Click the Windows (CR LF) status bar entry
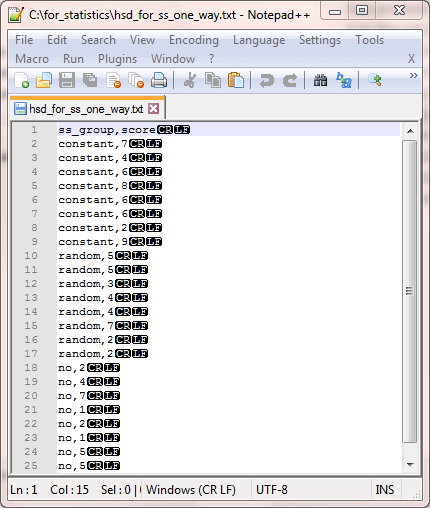430x508 pixels. [x=191, y=490]
